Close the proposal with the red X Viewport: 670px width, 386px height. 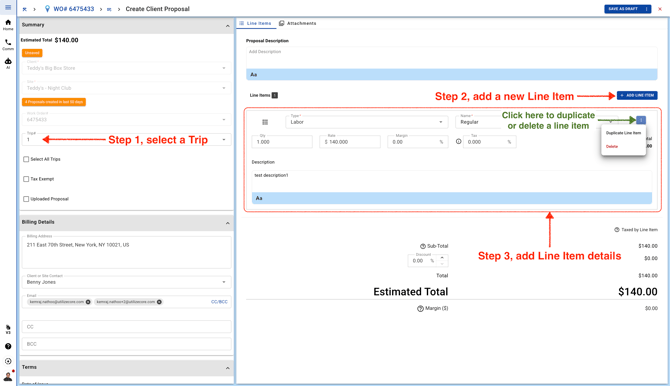point(660,9)
